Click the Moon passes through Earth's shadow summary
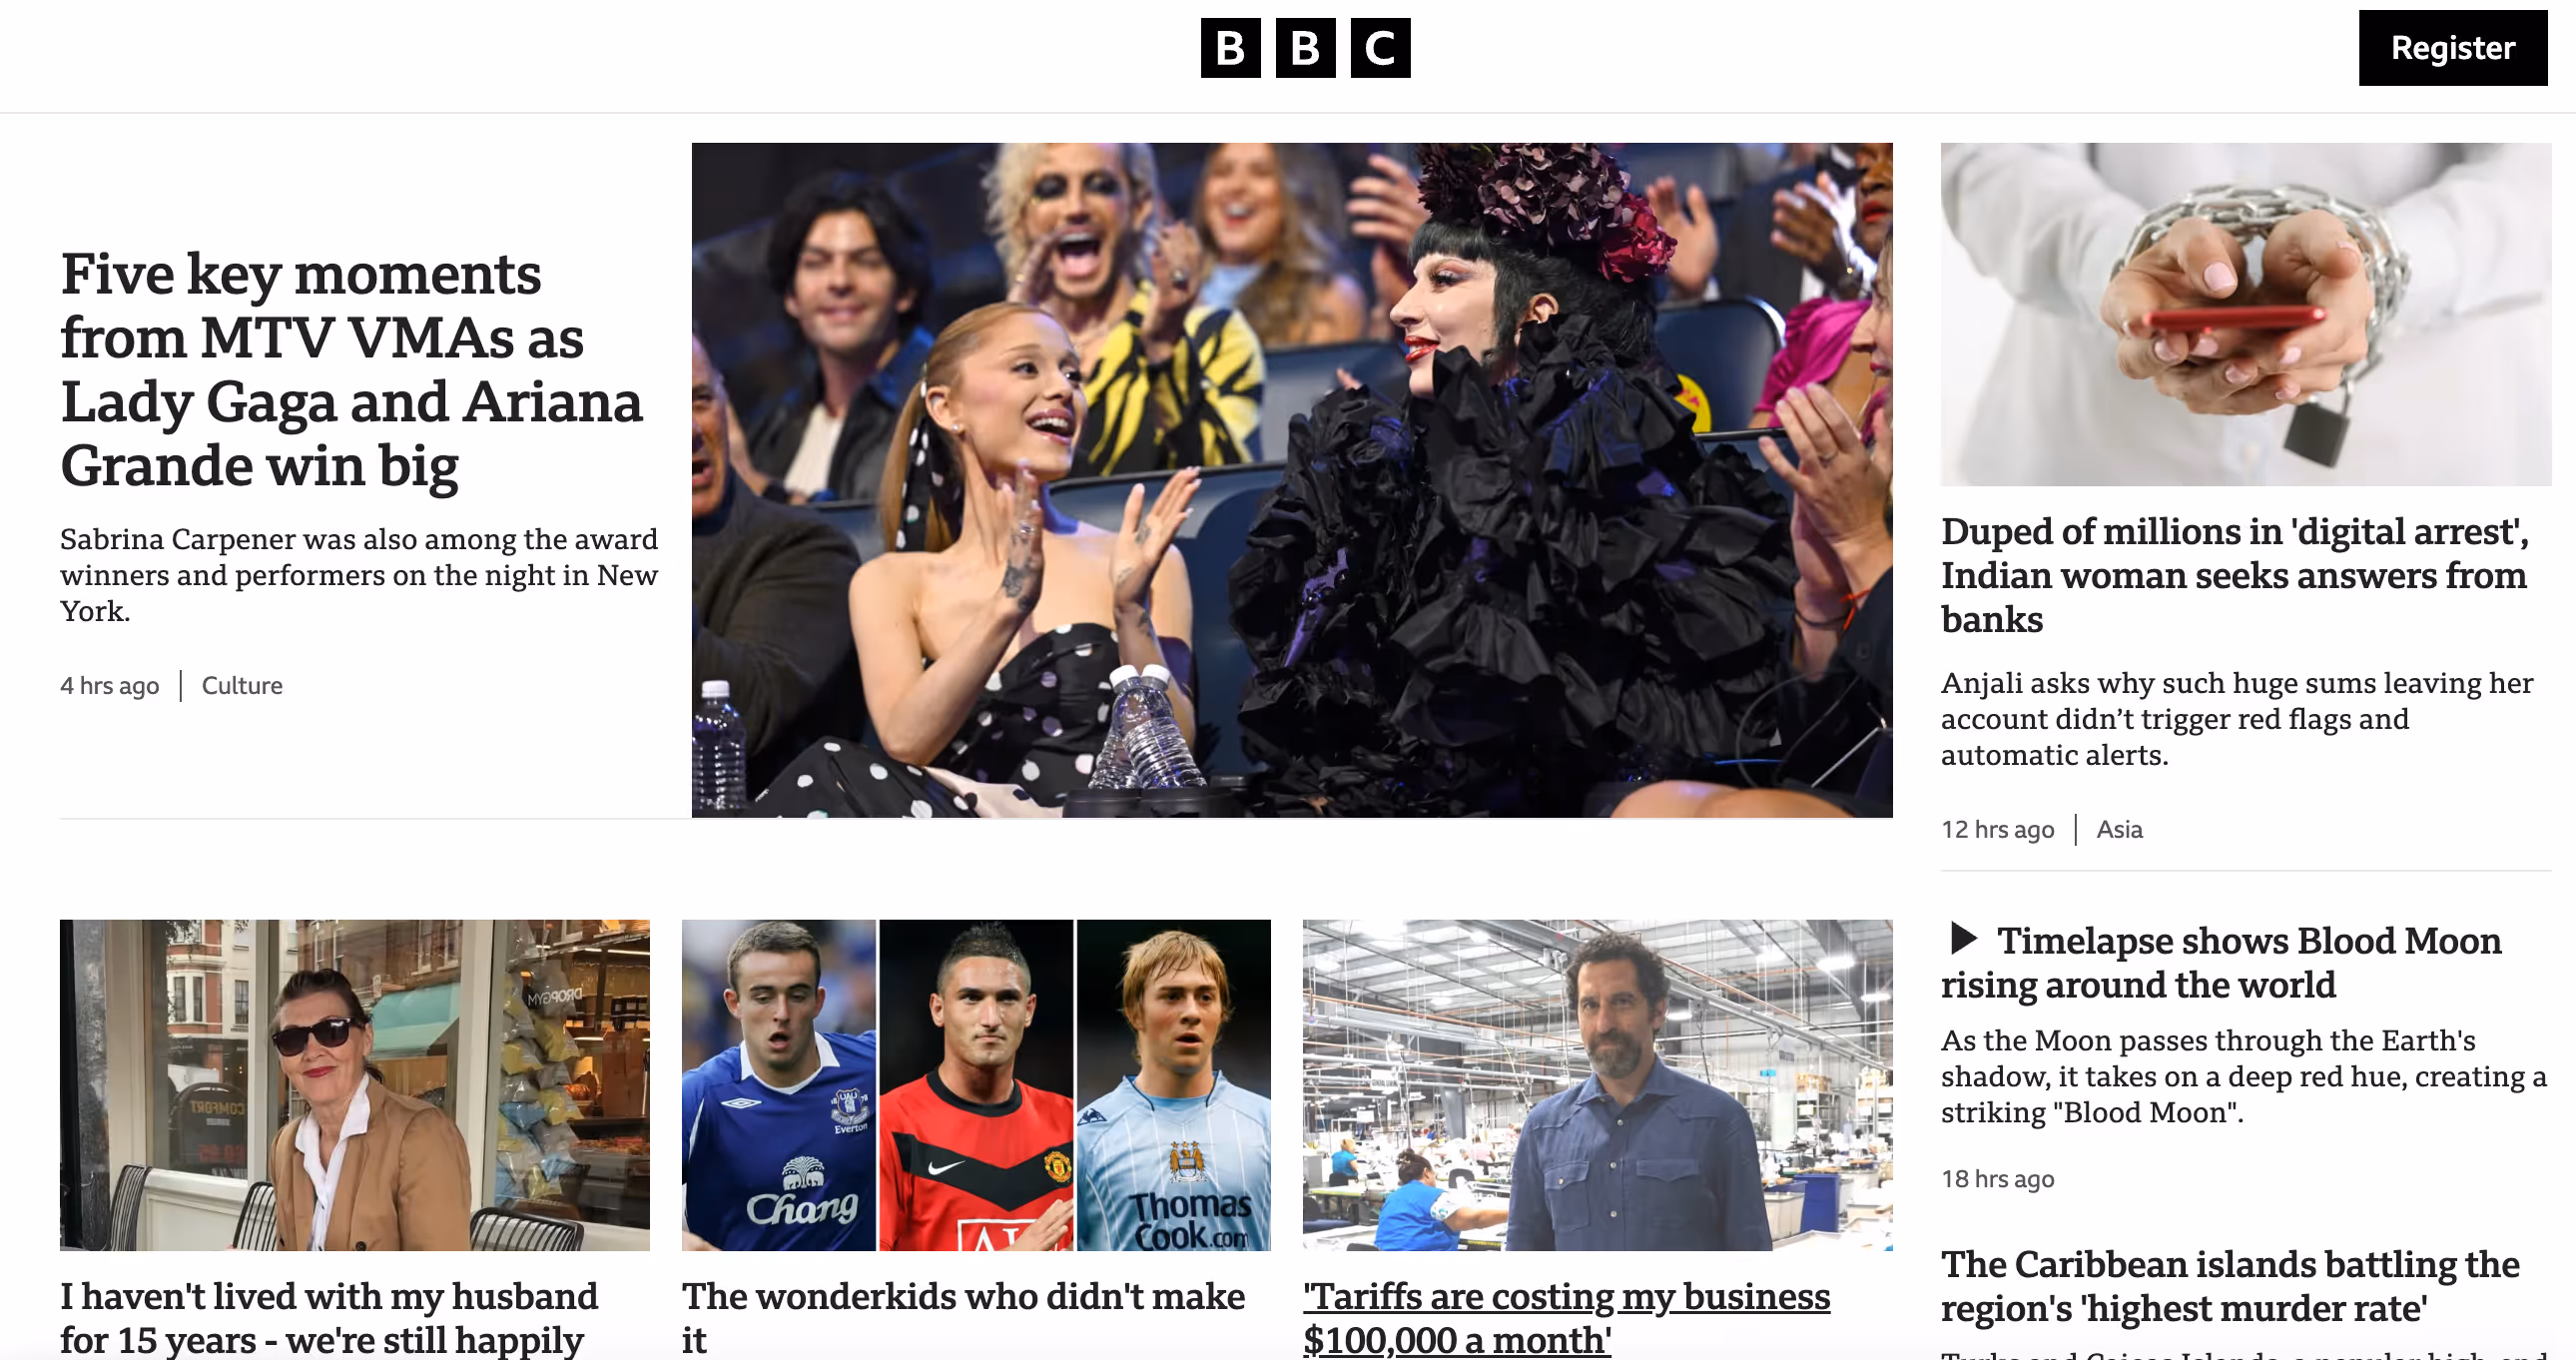 pos(2243,1076)
